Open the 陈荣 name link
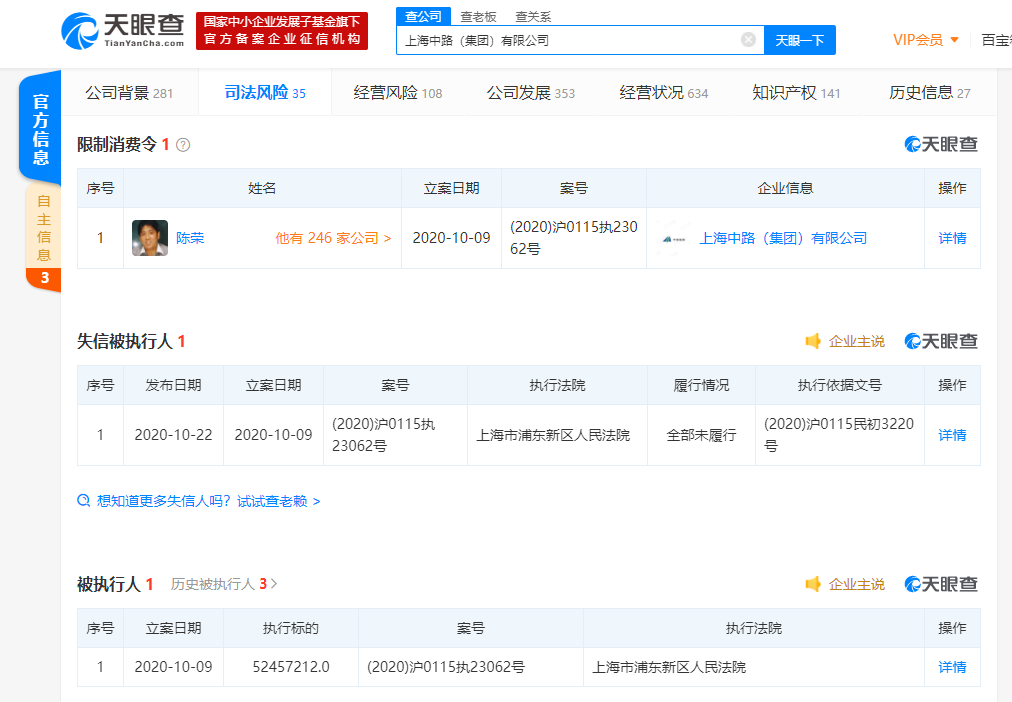Image resolution: width=1012 pixels, height=702 pixels. (x=190, y=238)
